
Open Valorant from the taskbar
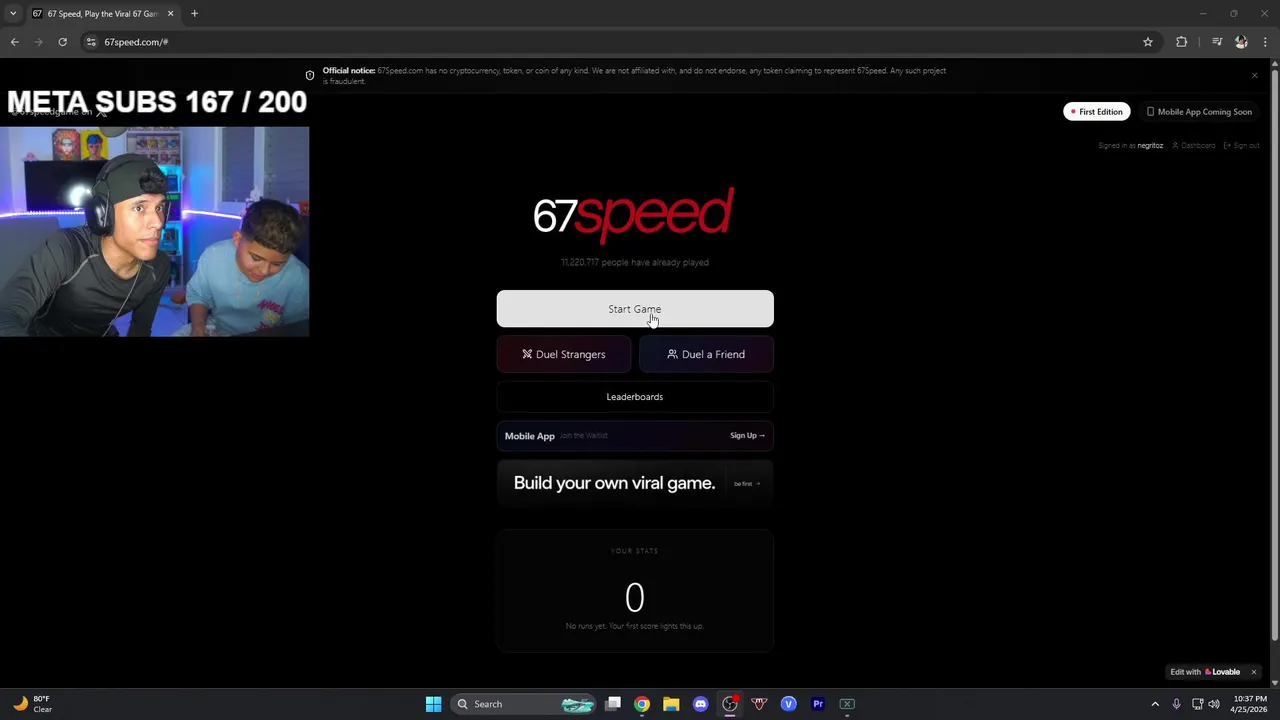click(759, 704)
